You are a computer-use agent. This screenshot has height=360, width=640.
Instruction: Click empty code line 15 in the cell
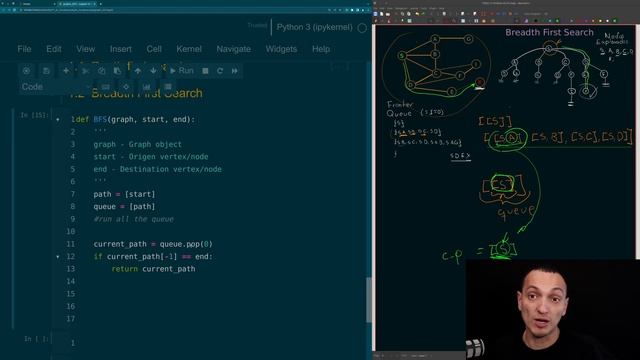point(220,294)
